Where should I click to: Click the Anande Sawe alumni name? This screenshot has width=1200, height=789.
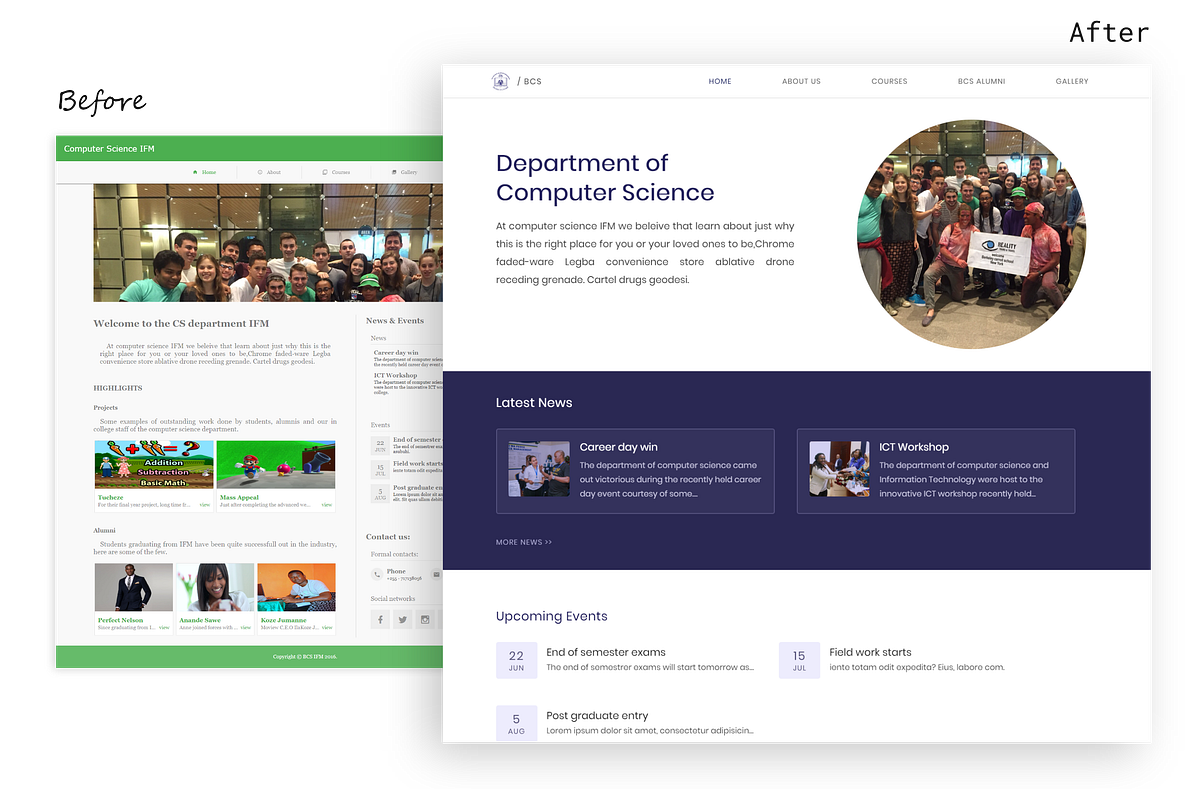(200, 620)
